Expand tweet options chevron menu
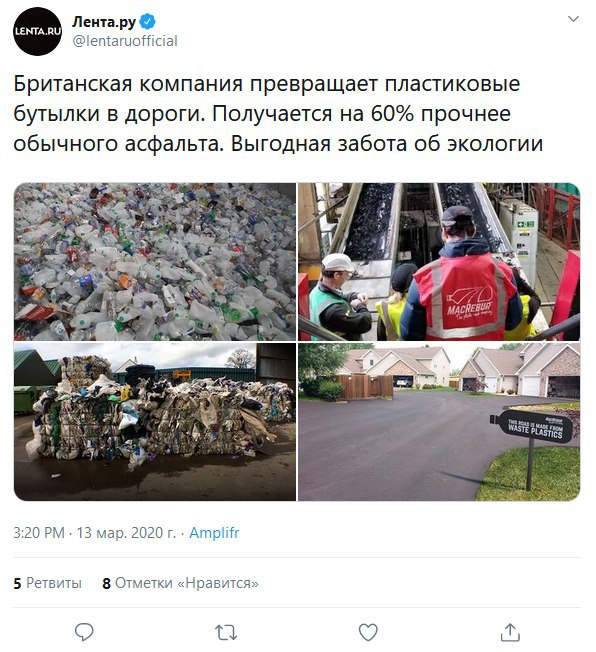 [574, 19]
